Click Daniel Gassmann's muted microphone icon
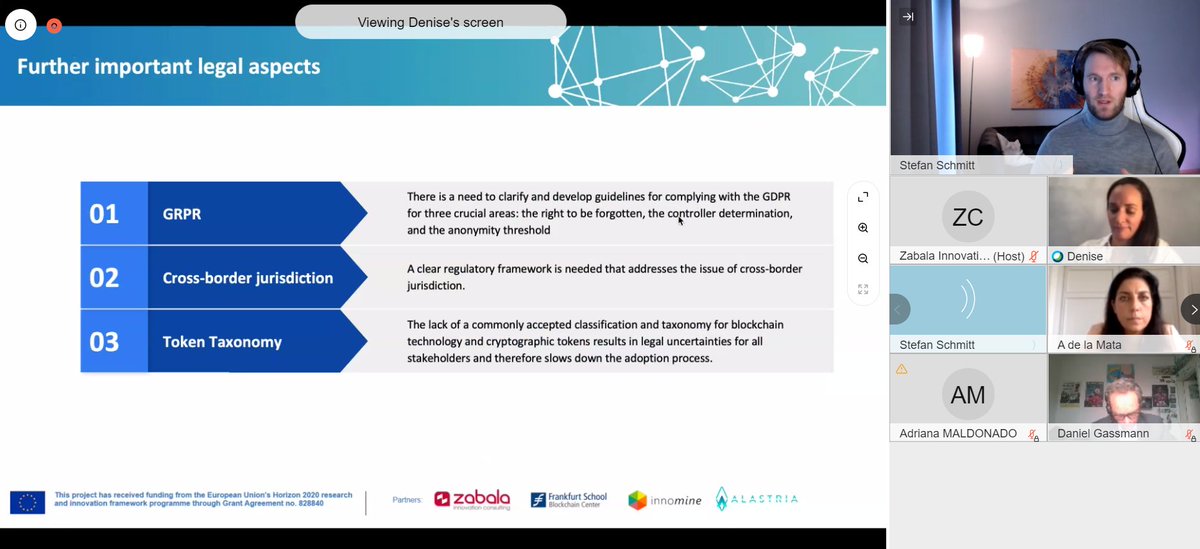The image size is (1200, 549). (1190, 434)
